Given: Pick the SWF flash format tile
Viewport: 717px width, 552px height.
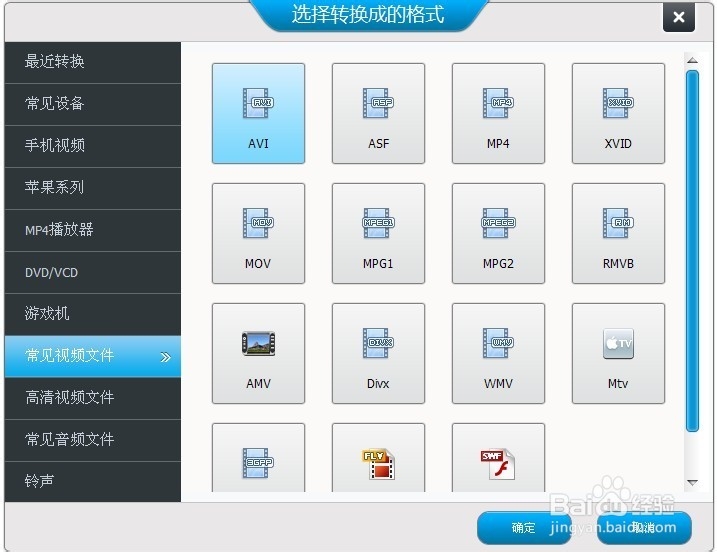Looking at the screenshot, I should pos(498,458).
